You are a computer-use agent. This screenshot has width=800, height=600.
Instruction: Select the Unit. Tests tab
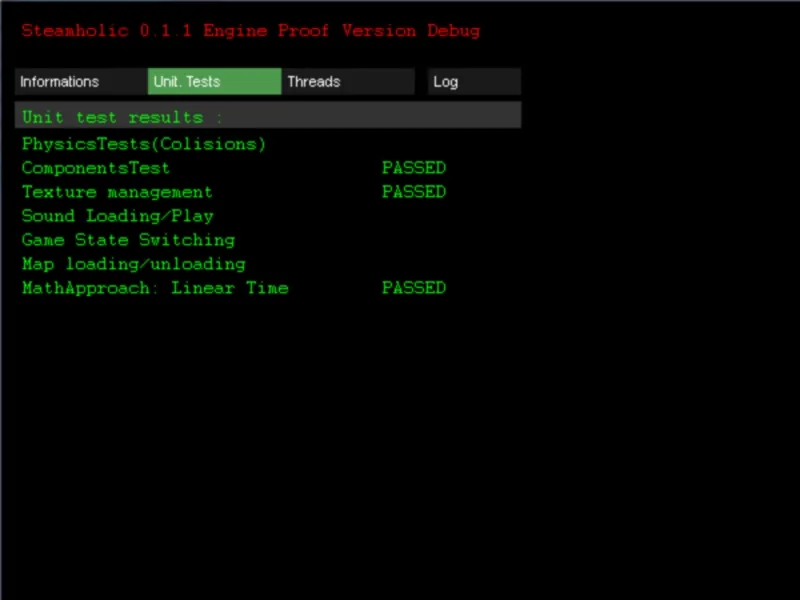coord(214,82)
